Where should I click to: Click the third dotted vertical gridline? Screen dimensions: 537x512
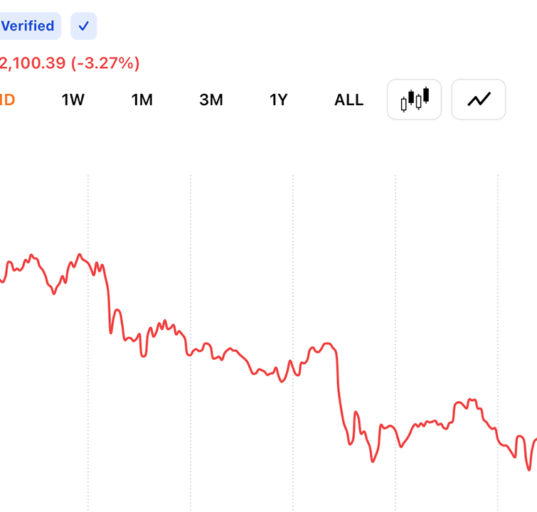(x=293, y=342)
